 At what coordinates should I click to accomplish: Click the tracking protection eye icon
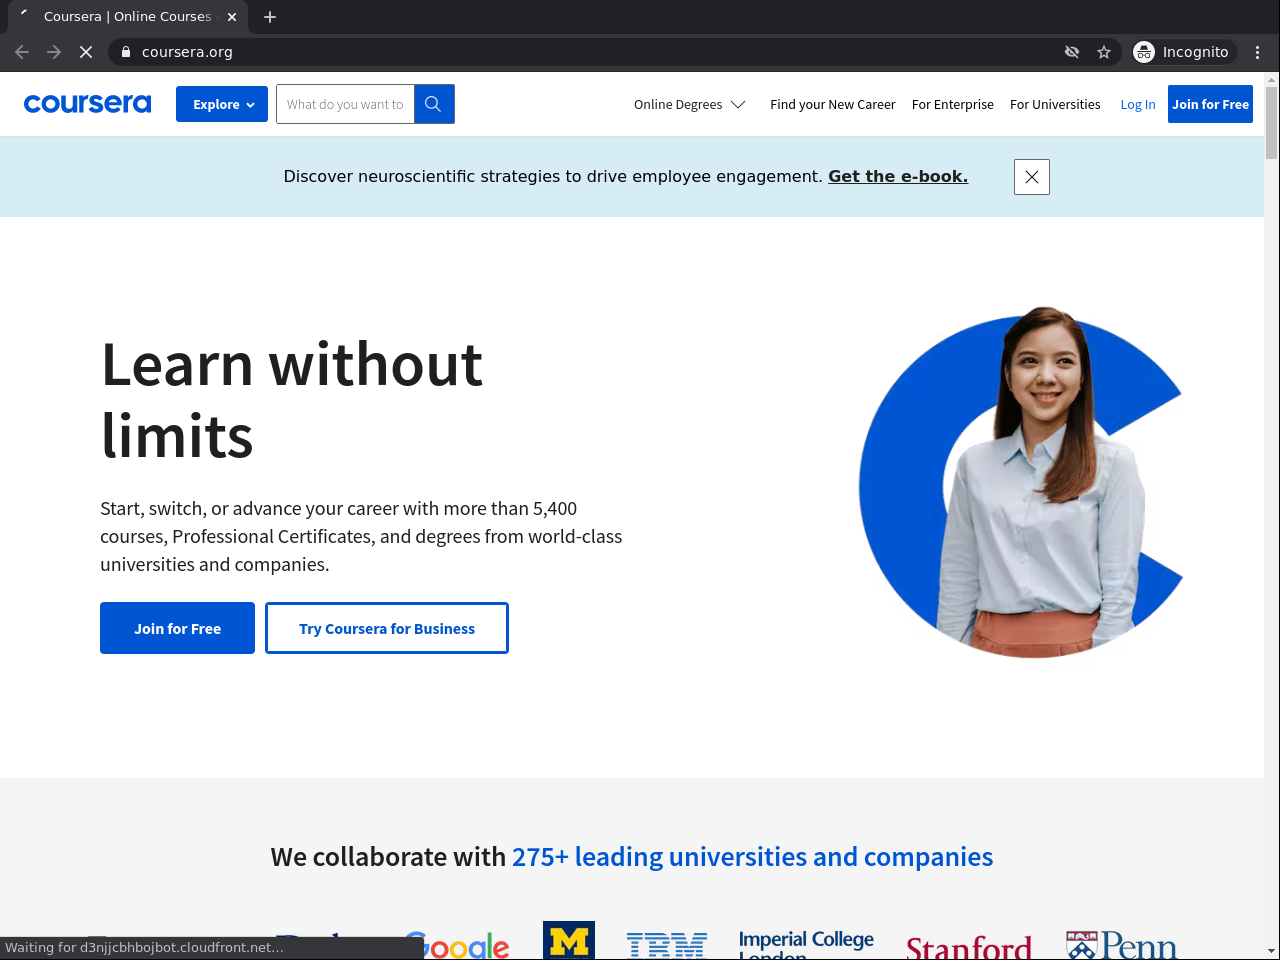click(x=1072, y=52)
